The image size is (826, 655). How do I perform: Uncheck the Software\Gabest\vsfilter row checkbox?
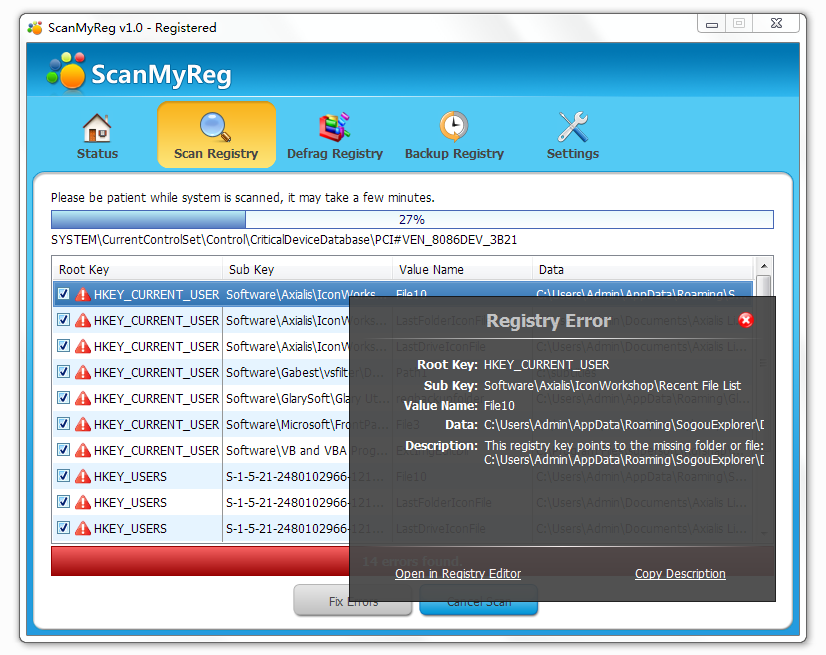point(64,372)
